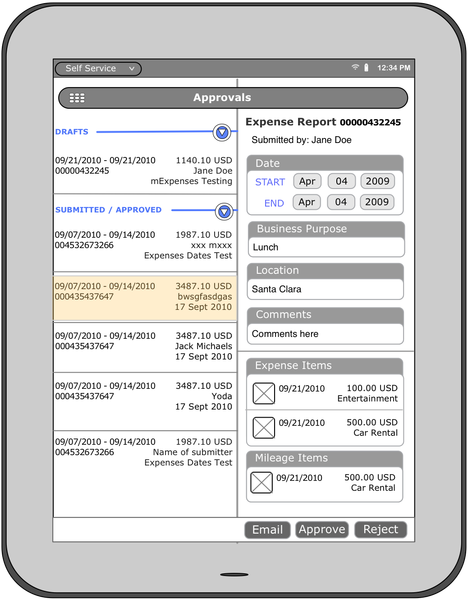Select the Mileage Items Car Rental image placeholder
468x599 pixels.
pyautogui.click(x=261, y=482)
